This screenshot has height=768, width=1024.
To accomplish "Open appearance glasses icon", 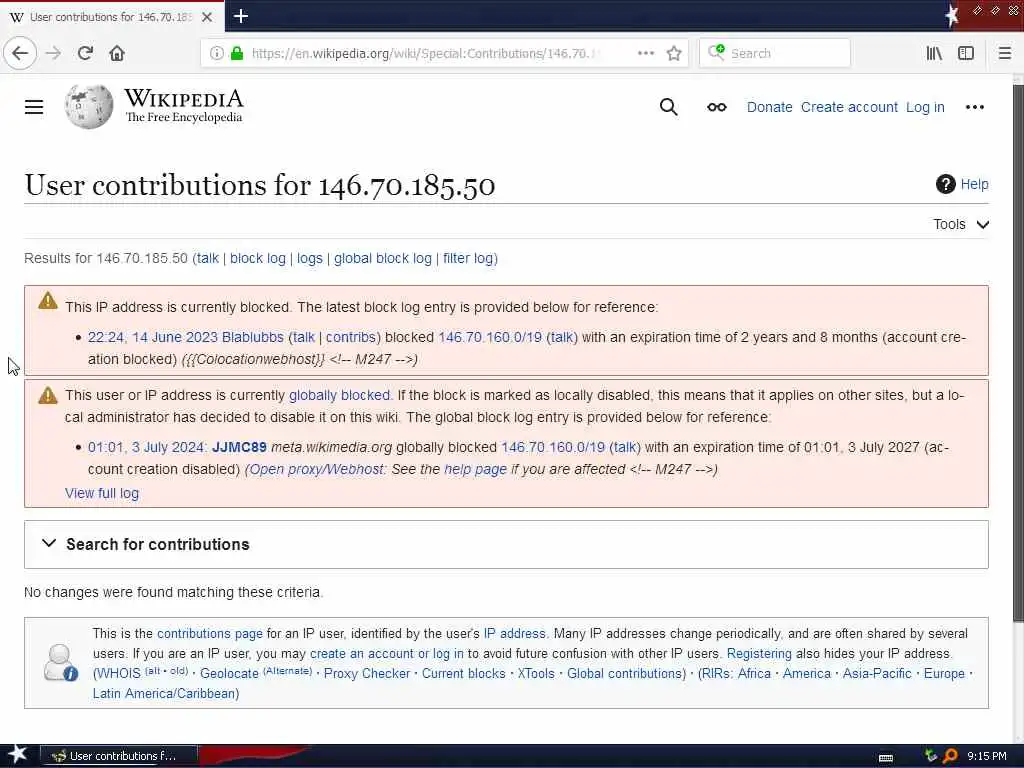I will [x=716, y=107].
